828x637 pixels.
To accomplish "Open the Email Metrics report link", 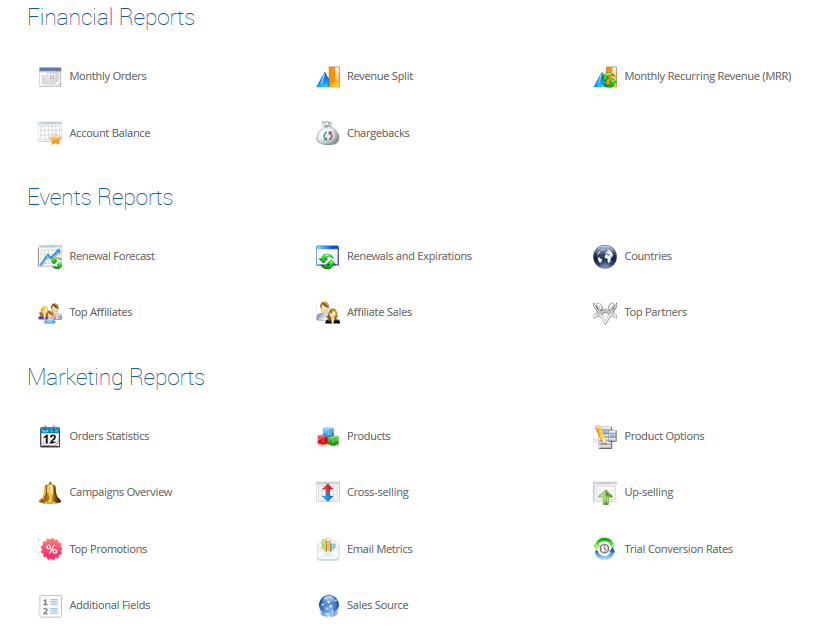I will tap(379, 549).
